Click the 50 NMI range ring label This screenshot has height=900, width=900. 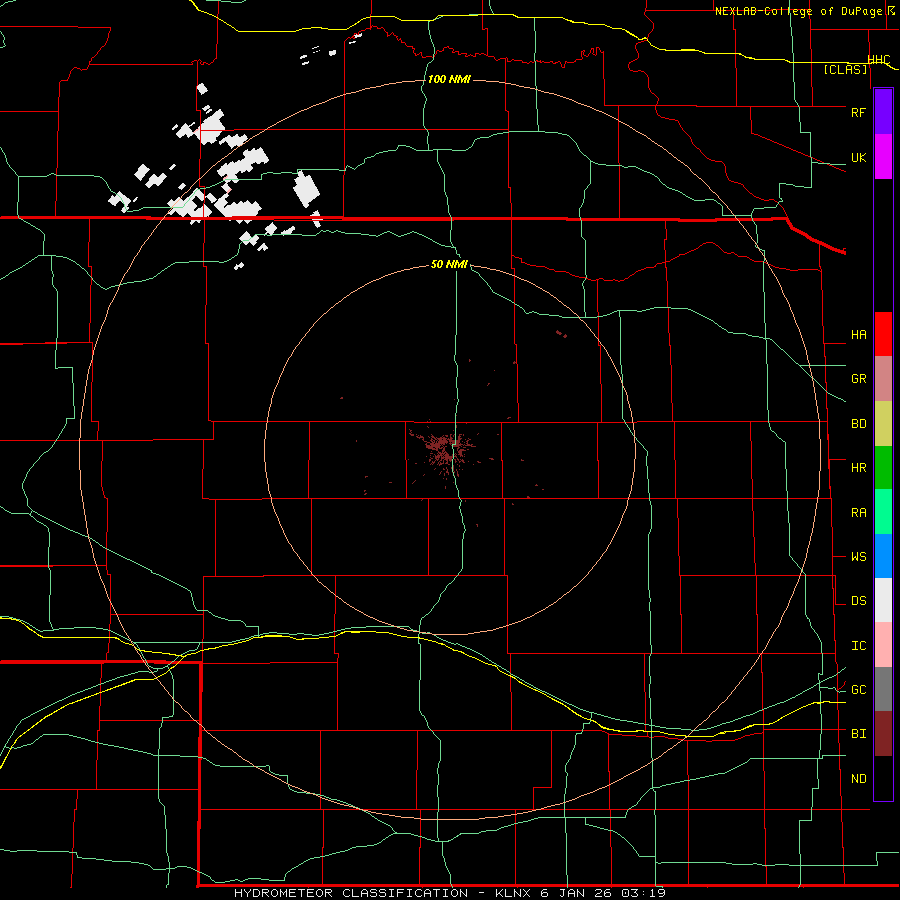[449, 264]
